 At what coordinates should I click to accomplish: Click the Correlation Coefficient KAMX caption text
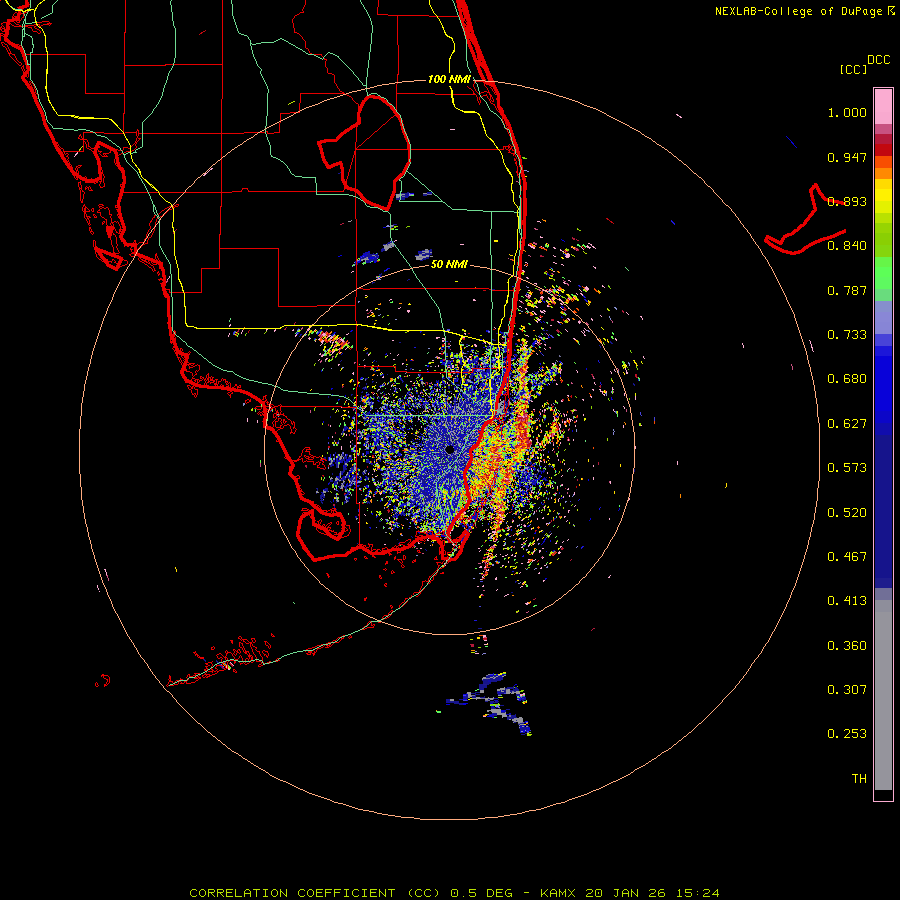click(454, 893)
